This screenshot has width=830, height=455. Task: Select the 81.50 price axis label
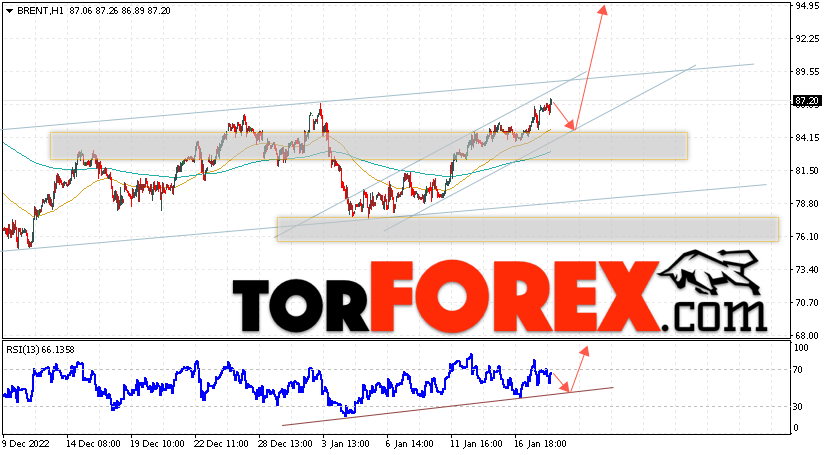point(807,170)
